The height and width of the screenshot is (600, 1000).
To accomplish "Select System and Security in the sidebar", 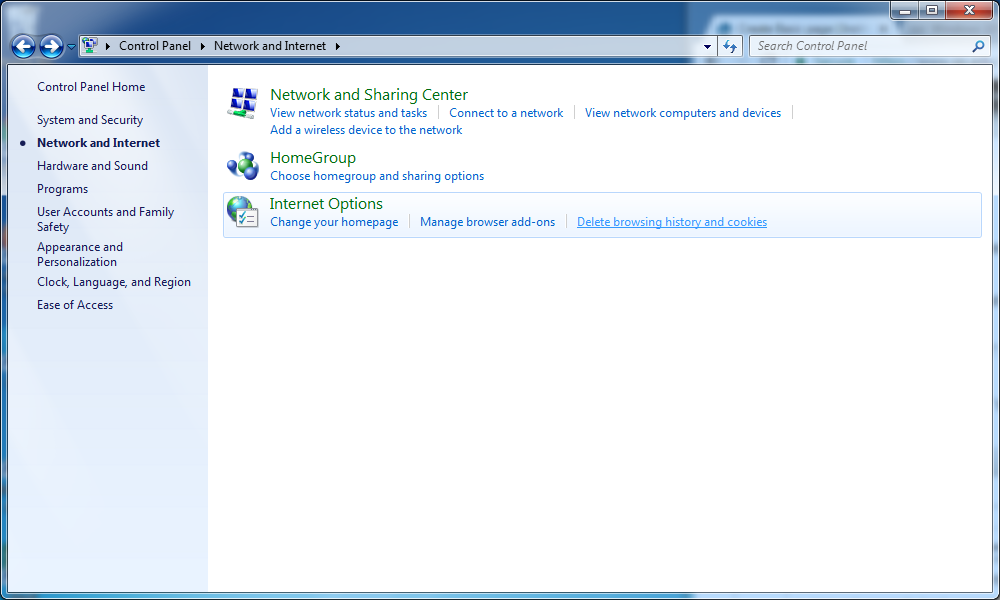I will (x=90, y=120).
